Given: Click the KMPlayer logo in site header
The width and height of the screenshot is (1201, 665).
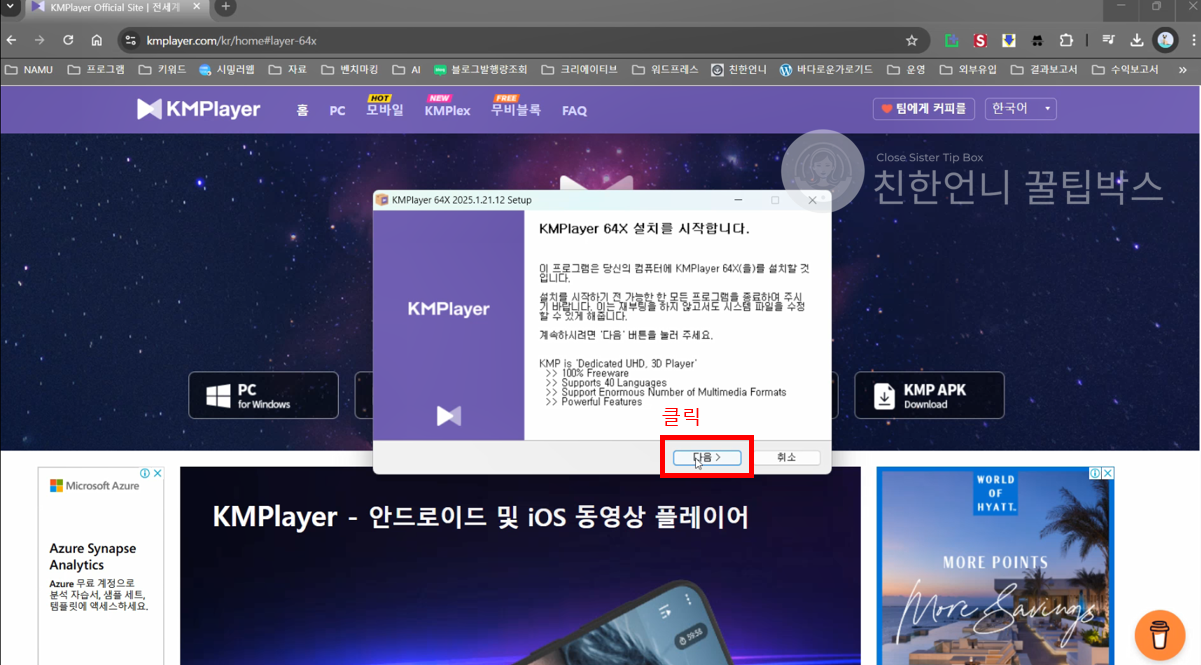Looking at the screenshot, I should [198, 109].
